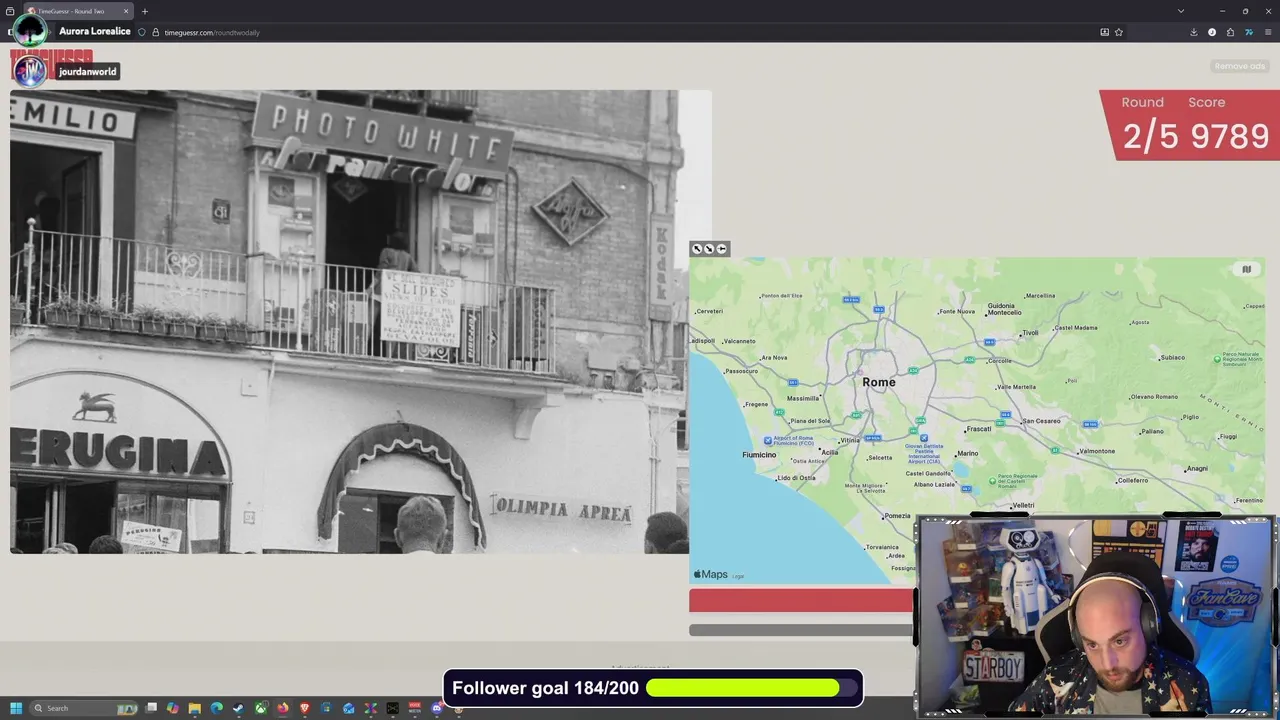This screenshot has width=1280, height=720.
Task: Open Steam from the taskbar
Action: (x=238, y=708)
